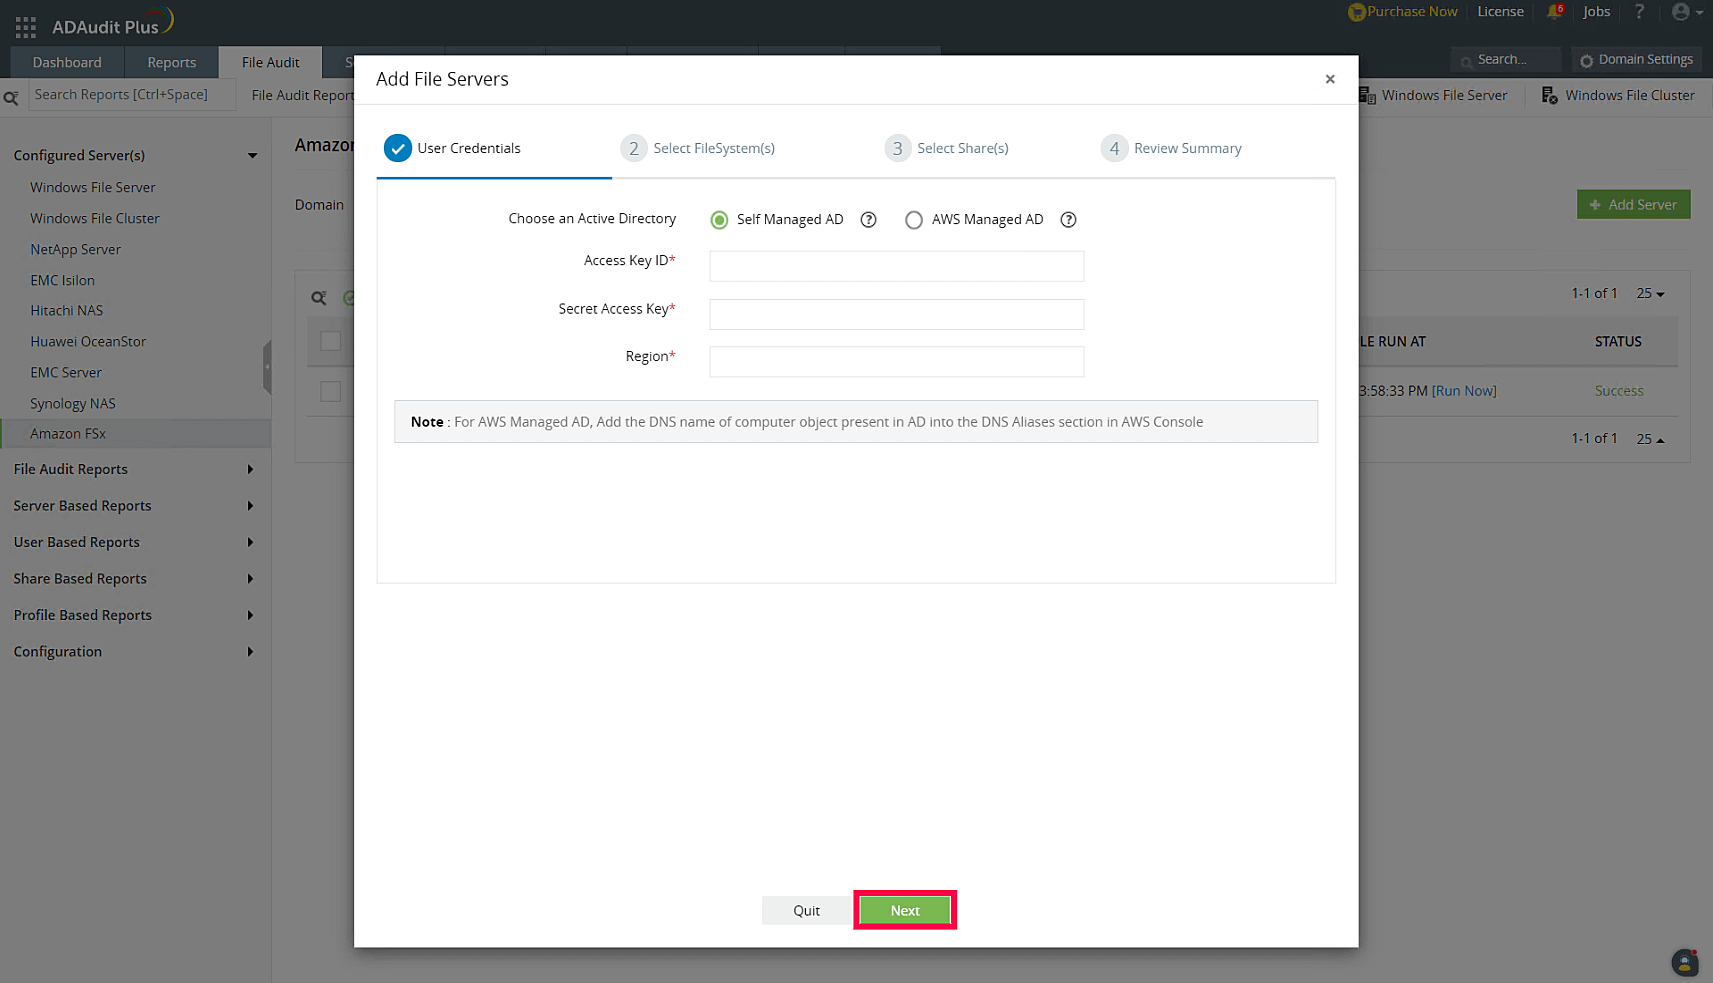Open the chat assistant icon at bottom right
Screen dimensions: 1713x983
(x=1685, y=962)
